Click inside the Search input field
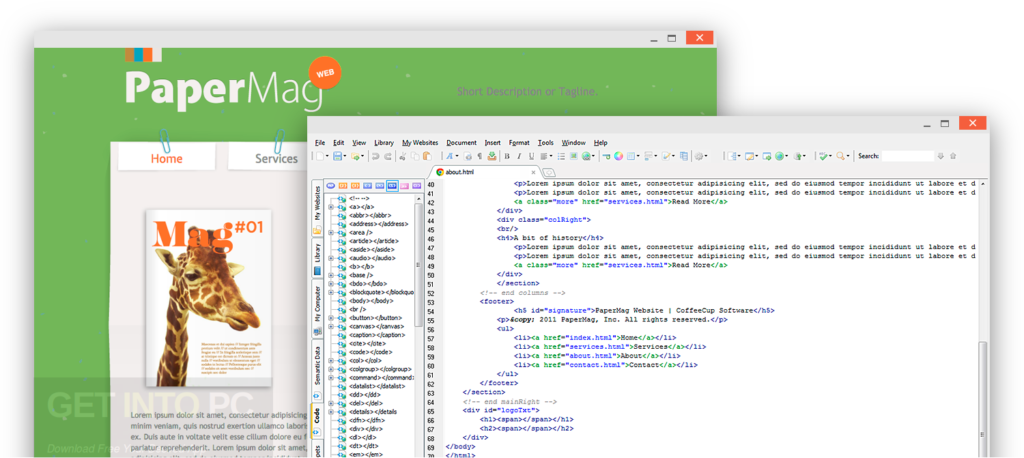1024x458 pixels. coord(908,156)
